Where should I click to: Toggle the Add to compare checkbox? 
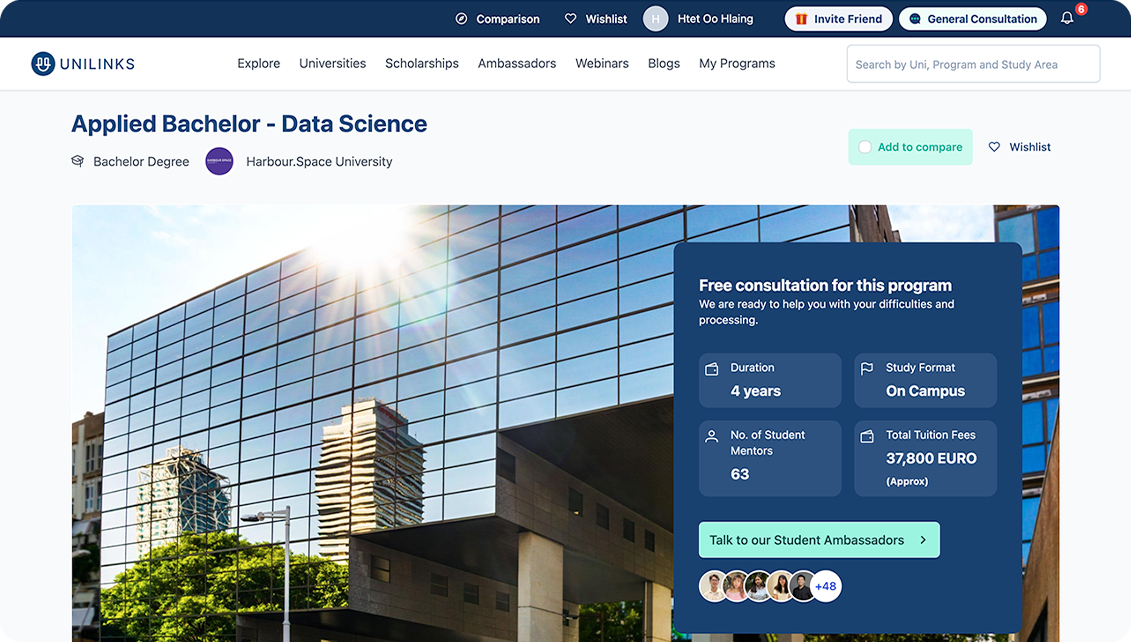[865, 146]
